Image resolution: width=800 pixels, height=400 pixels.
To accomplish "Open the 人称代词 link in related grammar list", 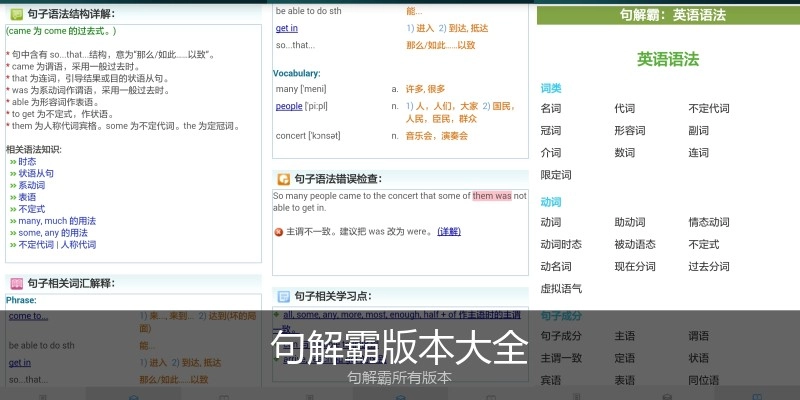I will 79,244.
